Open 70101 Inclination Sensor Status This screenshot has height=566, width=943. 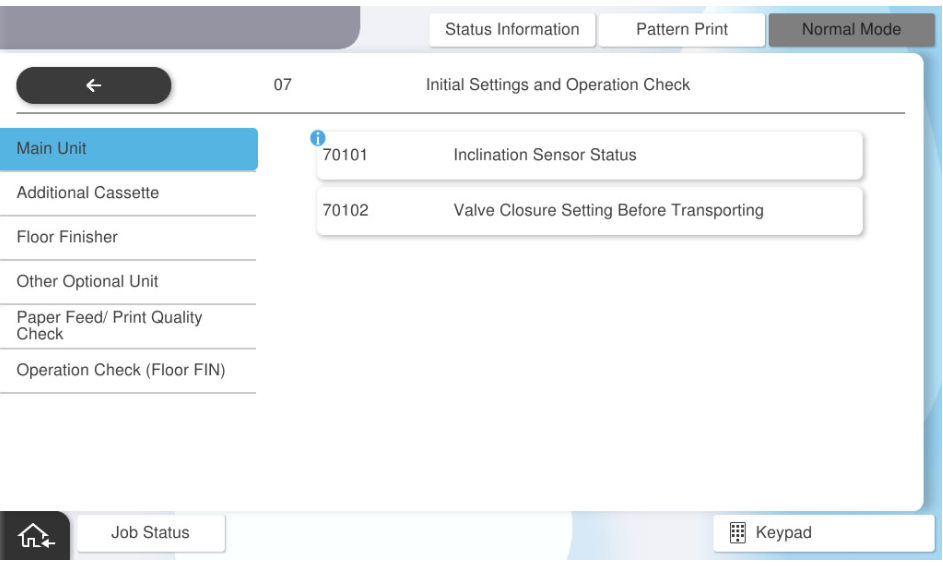589,156
